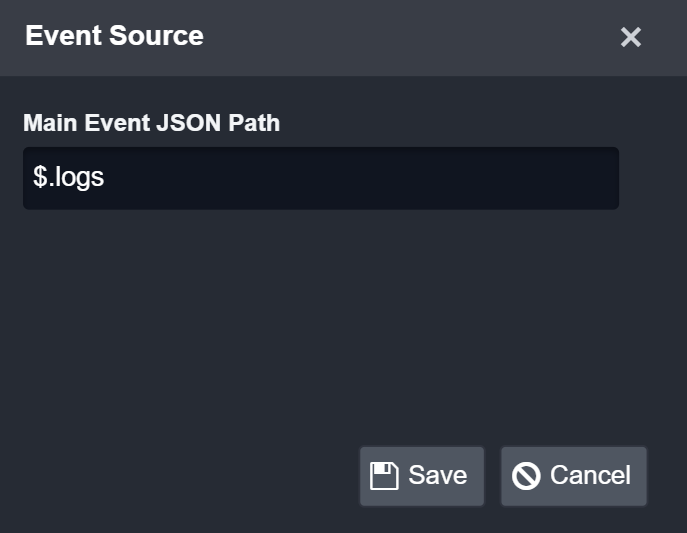The image size is (687, 533).
Task: Close the Event Source dialog with X
Action: pyautogui.click(x=630, y=38)
